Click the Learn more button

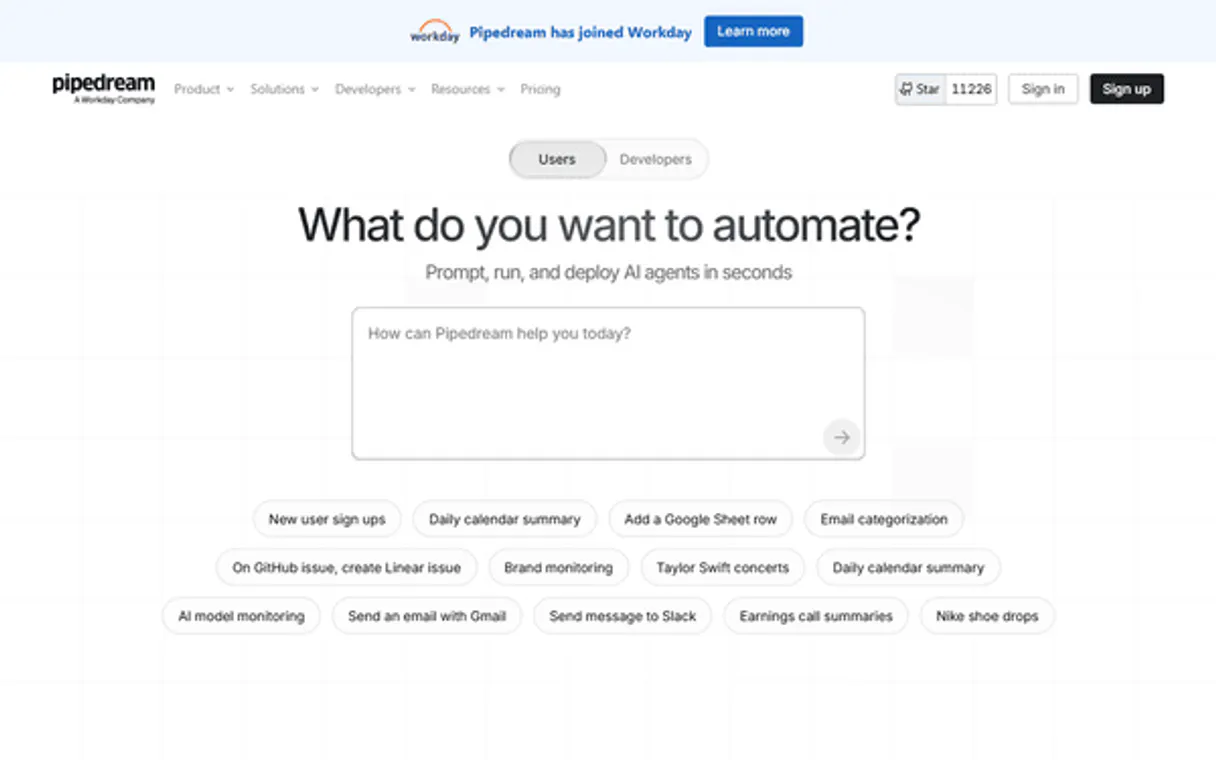pyautogui.click(x=753, y=32)
